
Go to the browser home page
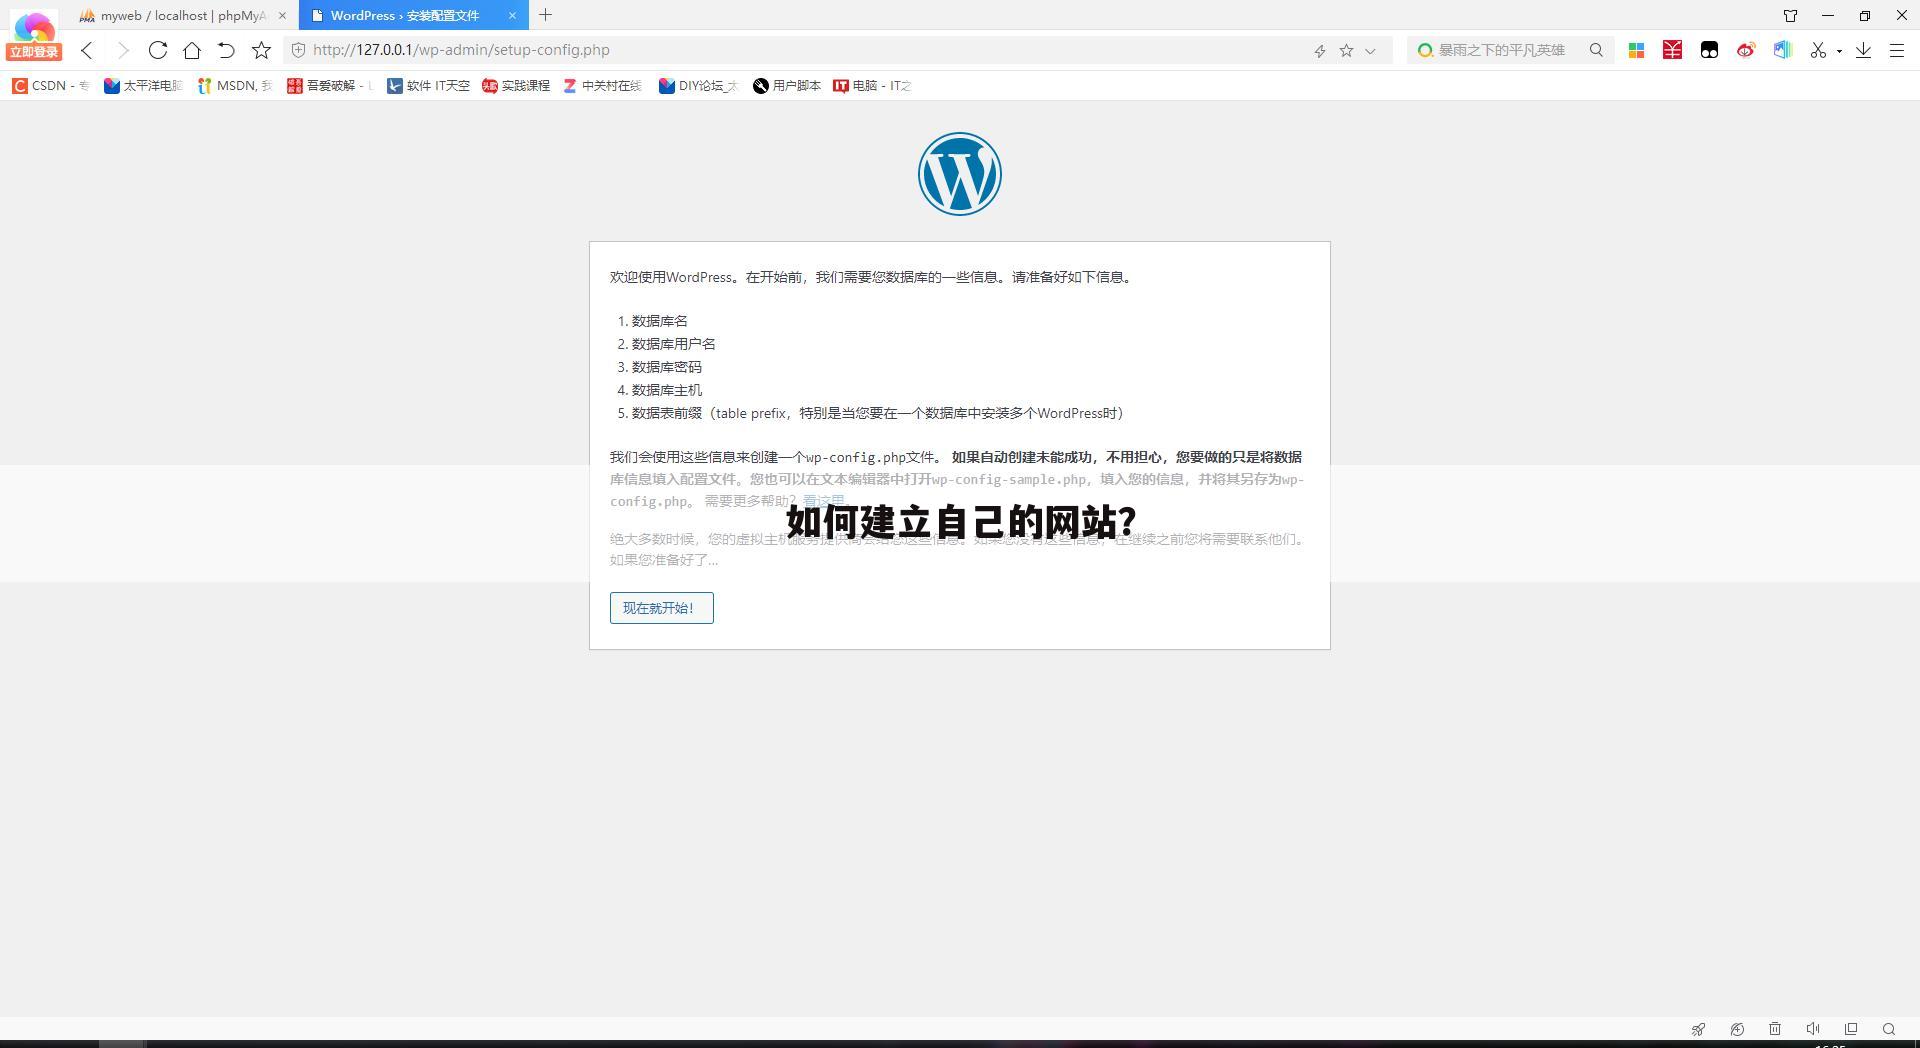point(192,50)
